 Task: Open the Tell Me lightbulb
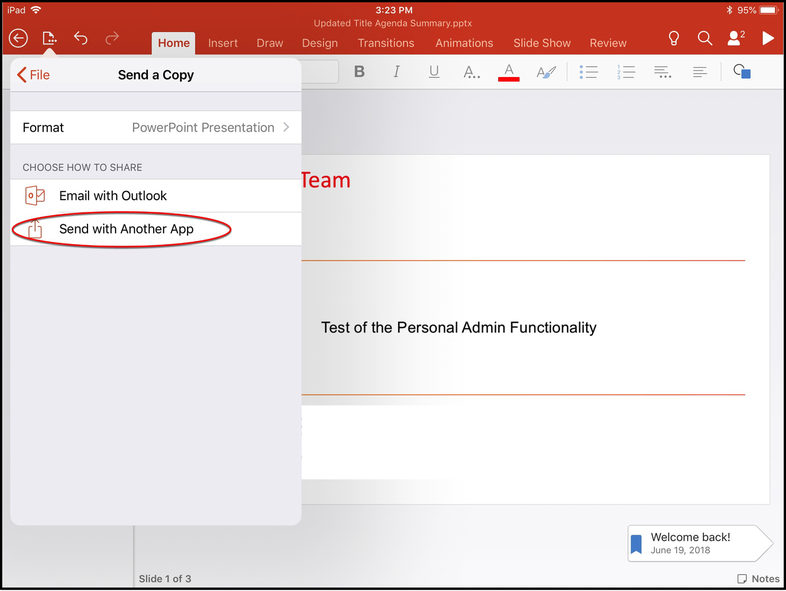[674, 39]
